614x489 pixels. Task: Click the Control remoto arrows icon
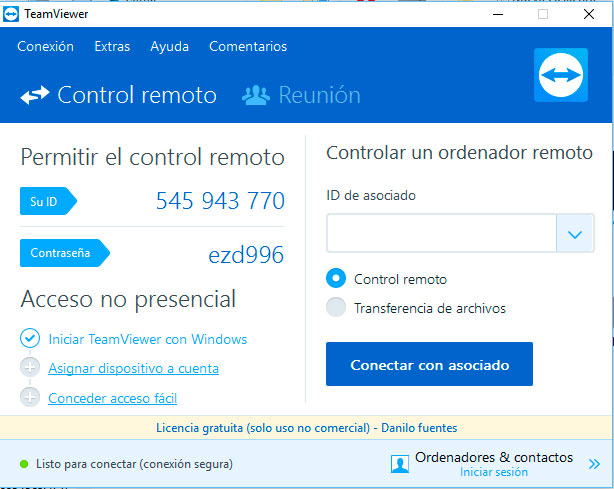[35, 95]
